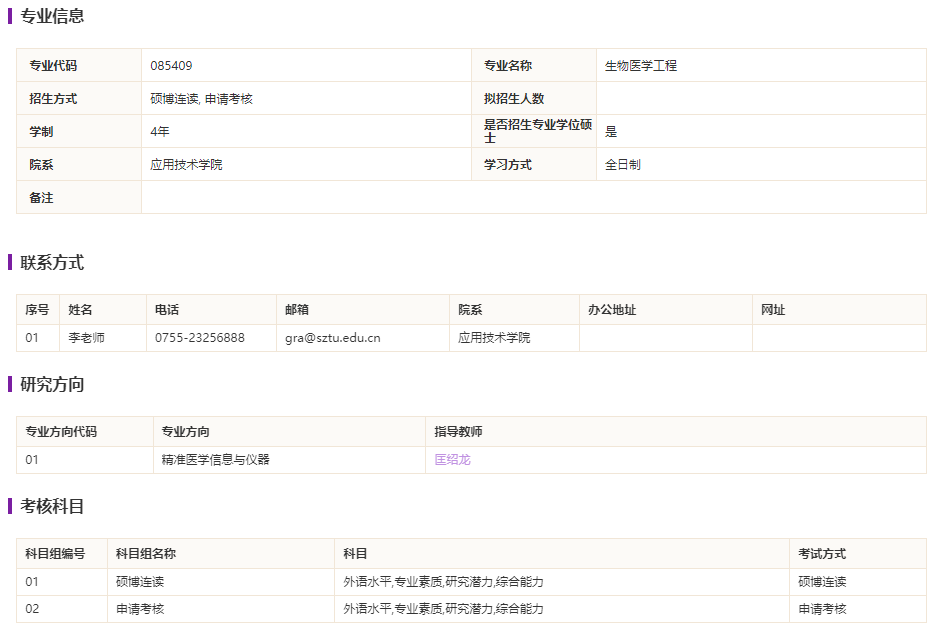Image resolution: width=934 pixels, height=631 pixels.
Task: Click the empty 拟招生人数 value cell
Action: coord(760,99)
